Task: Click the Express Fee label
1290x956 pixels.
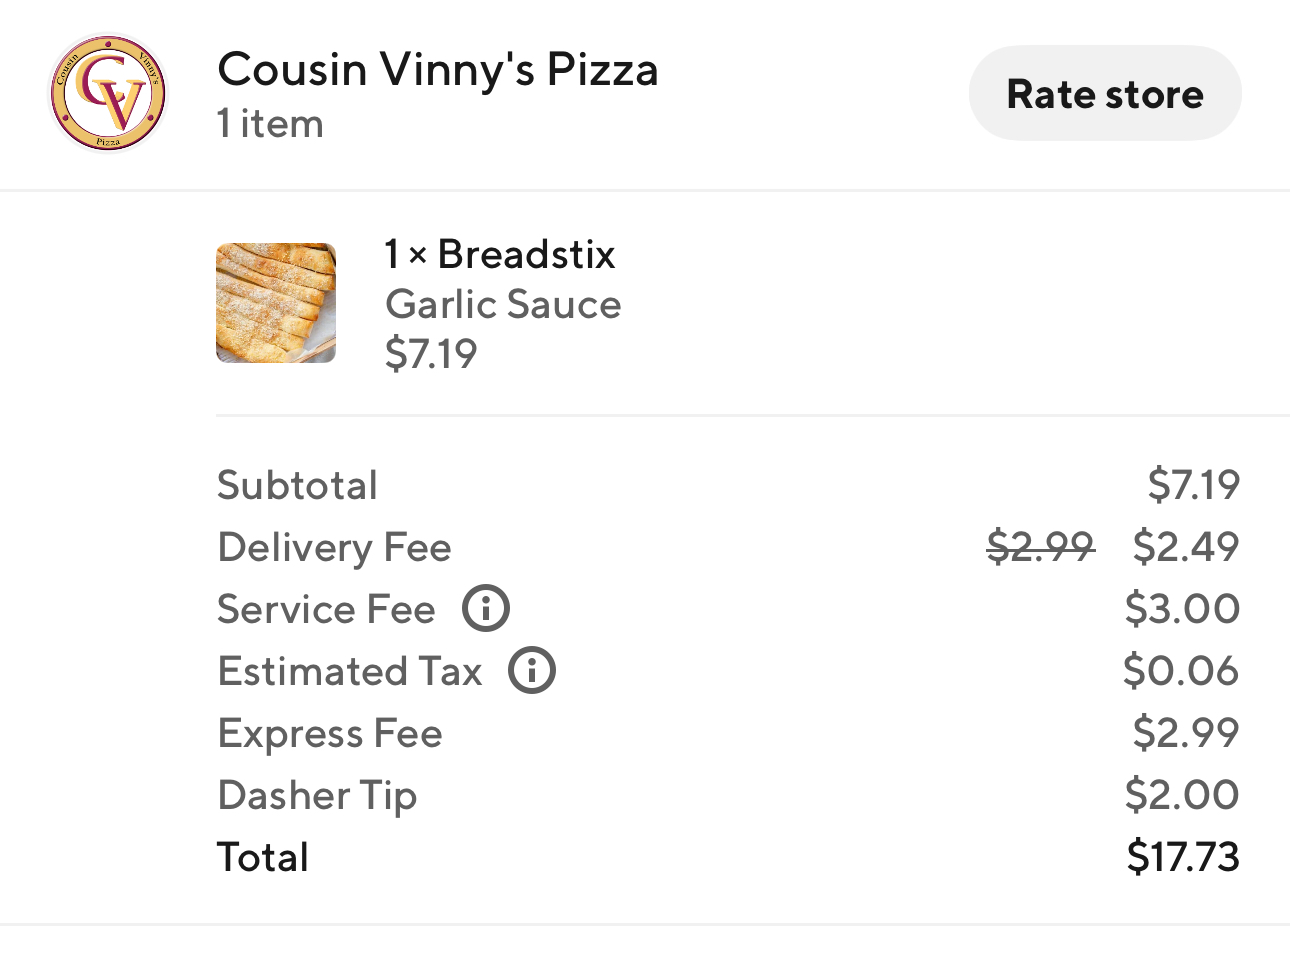Action: (x=330, y=733)
